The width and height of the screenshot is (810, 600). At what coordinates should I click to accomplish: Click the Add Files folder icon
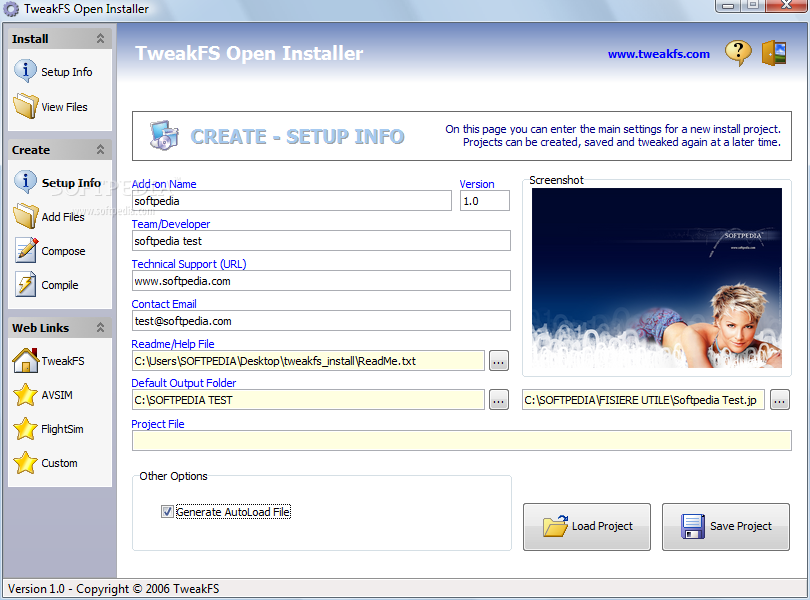25,216
